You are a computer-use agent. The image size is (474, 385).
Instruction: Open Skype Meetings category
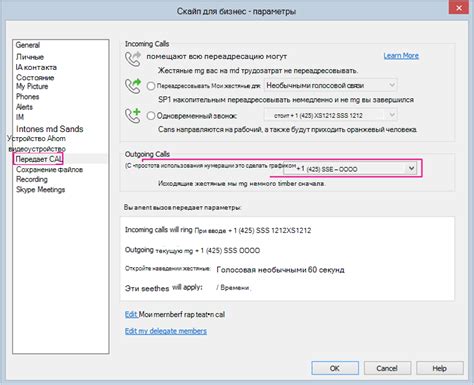(40, 190)
